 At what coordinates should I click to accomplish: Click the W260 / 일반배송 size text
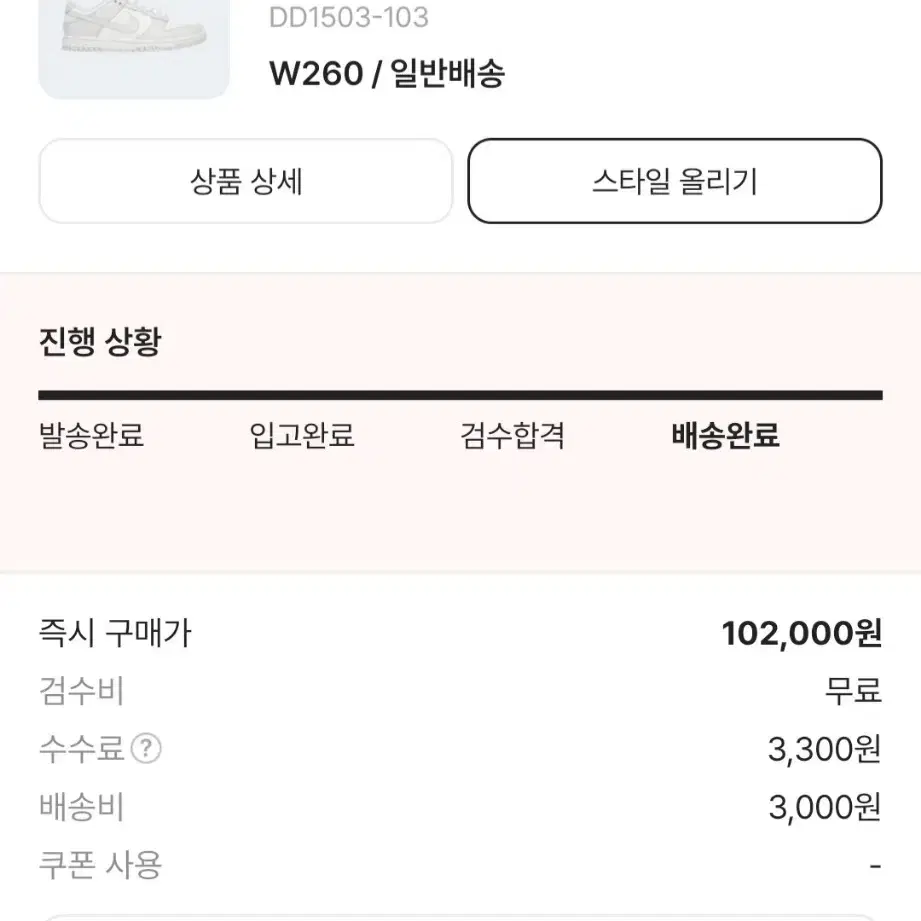(387, 73)
